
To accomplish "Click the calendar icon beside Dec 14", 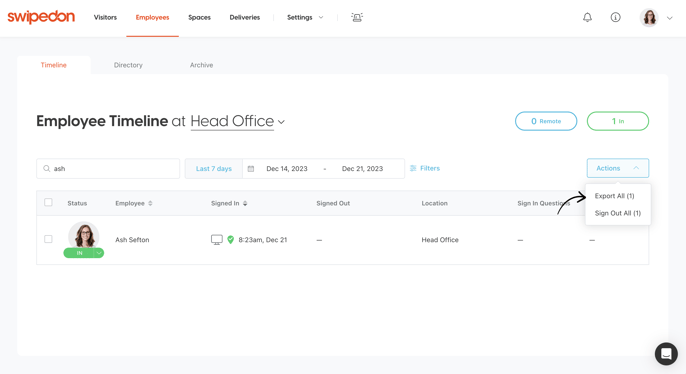I will (x=251, y=168).
